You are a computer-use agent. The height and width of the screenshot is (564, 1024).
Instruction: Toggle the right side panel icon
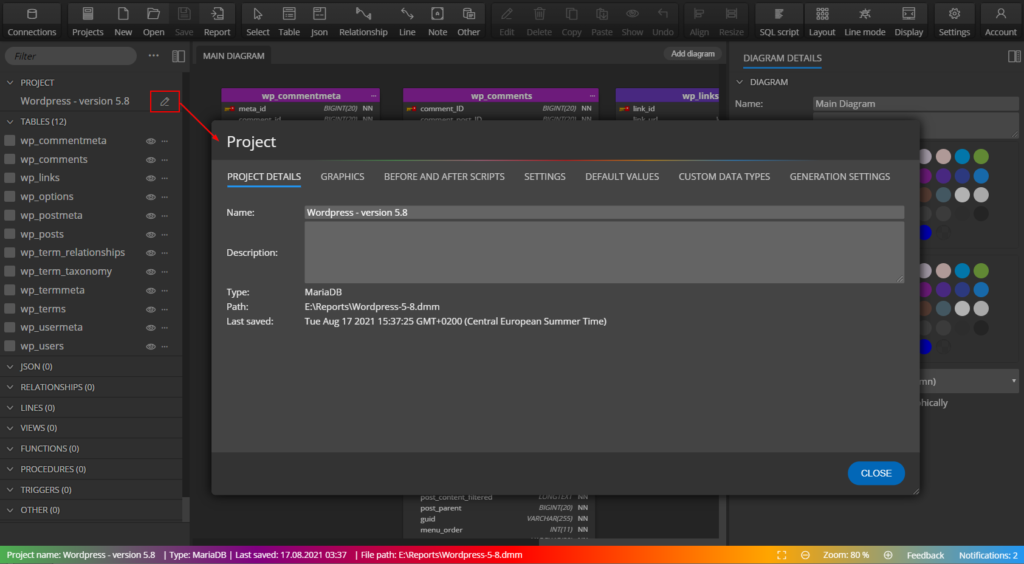(x=1014, y=57)
